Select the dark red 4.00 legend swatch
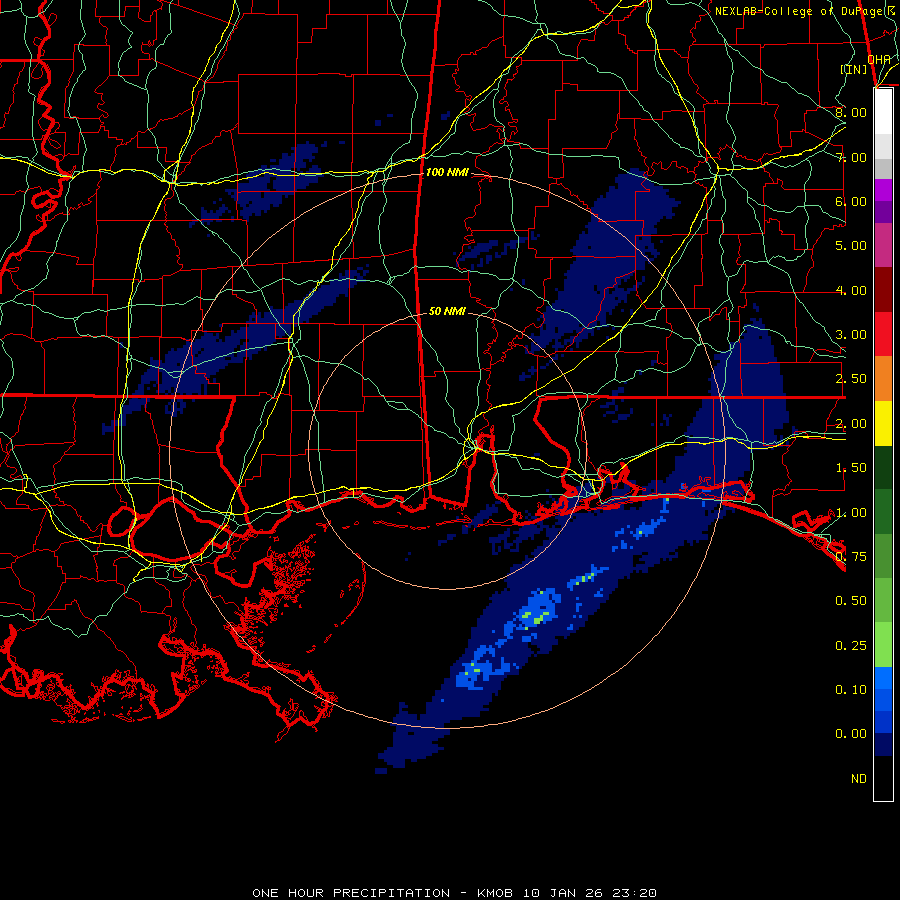The width and height of the screenshot is (900, 900). (x=883, y=290)
